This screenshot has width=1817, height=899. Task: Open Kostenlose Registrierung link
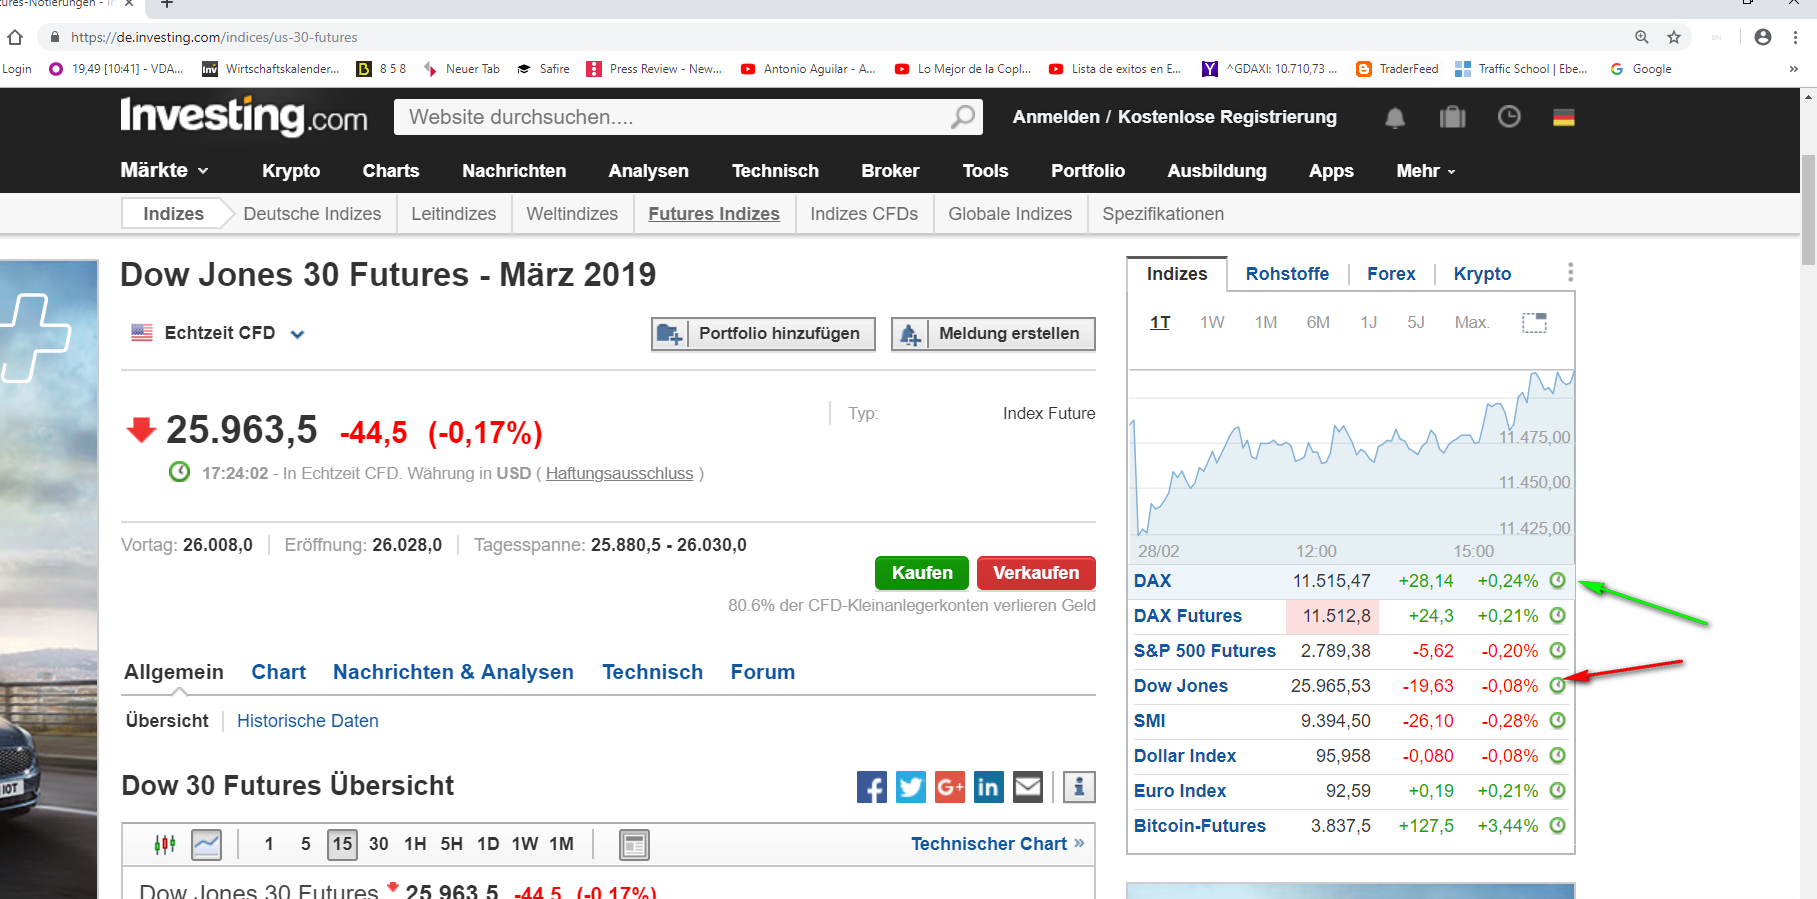click(x=1227, y=117)
